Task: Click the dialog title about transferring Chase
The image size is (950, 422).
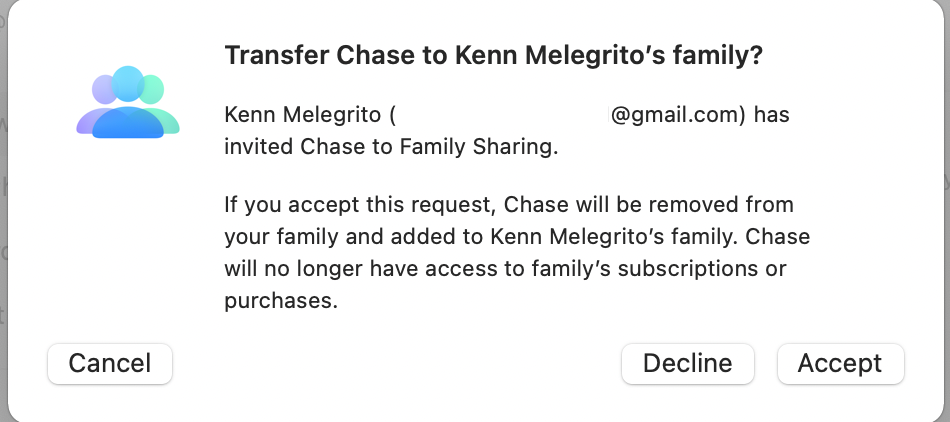Action: pyautogui.click(x=494, y=56)
